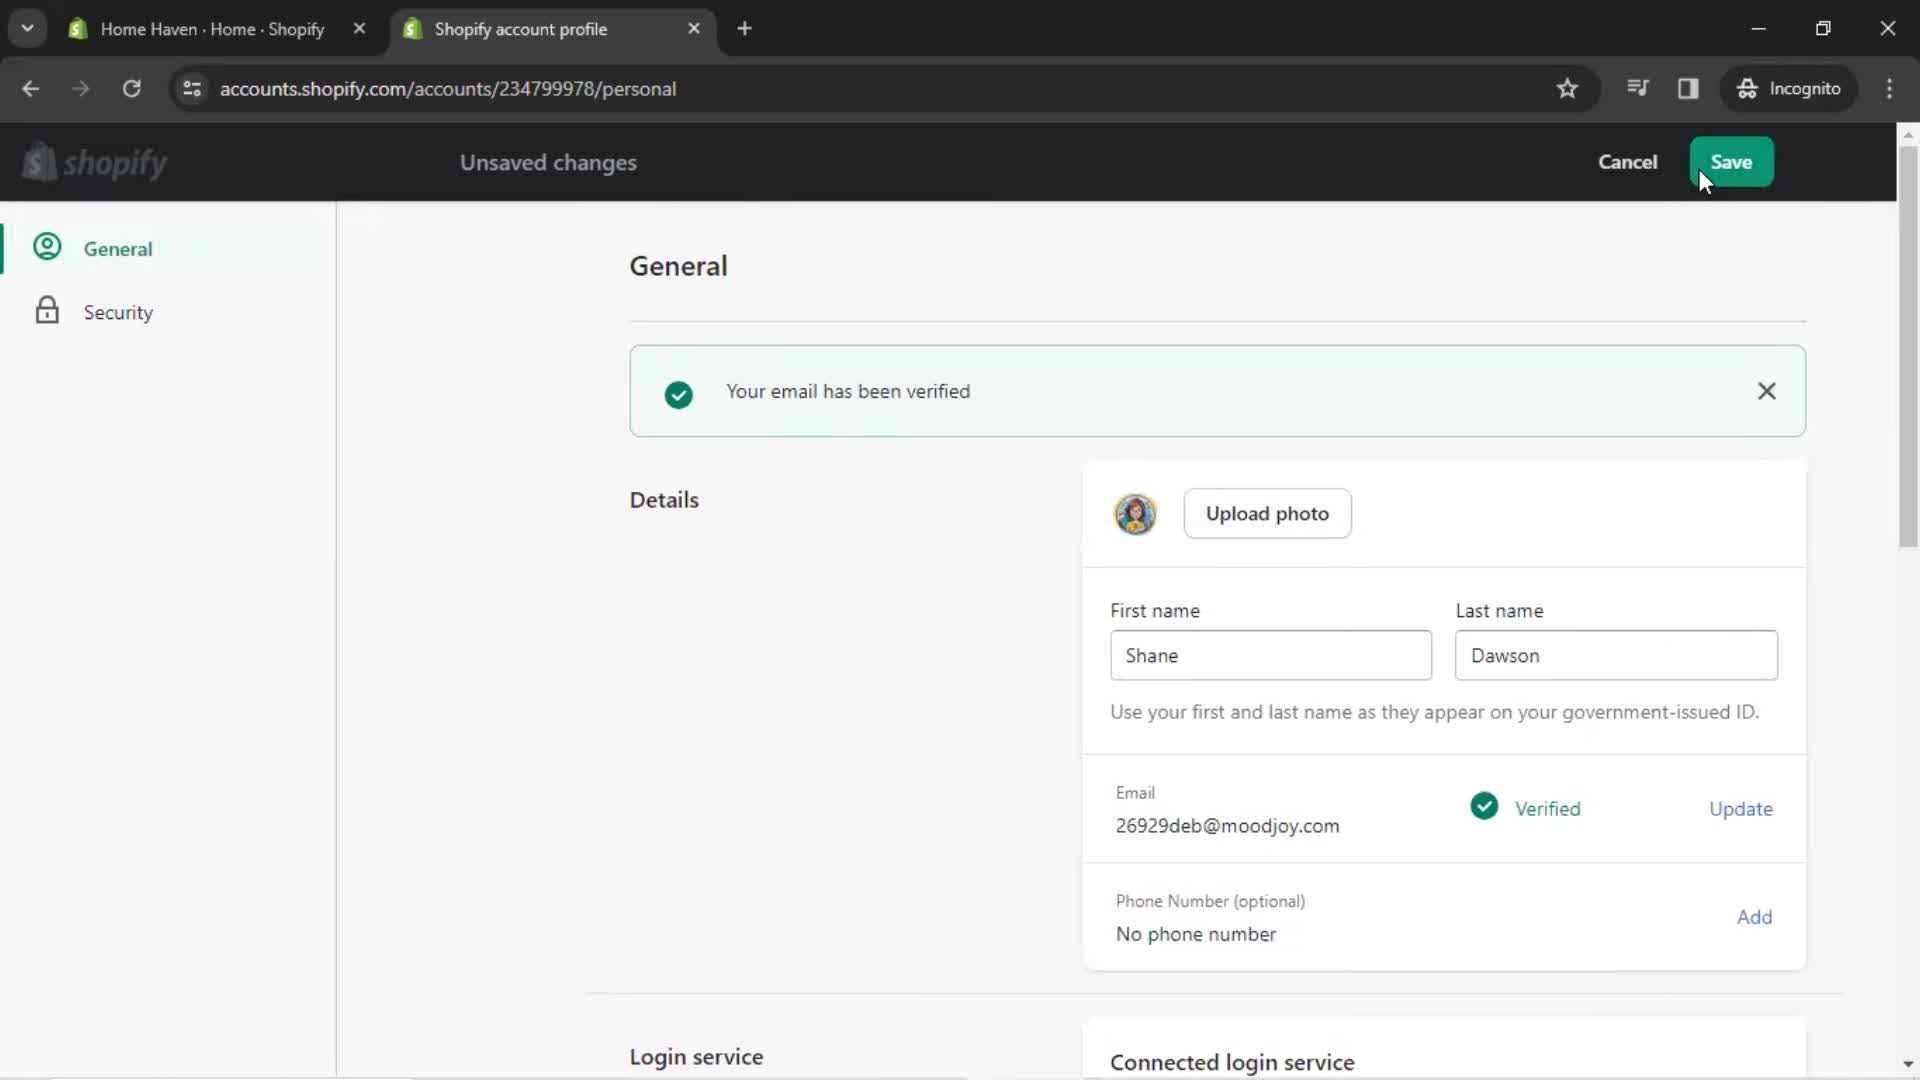Open a new browser tab
Image resolution: width=1920 pixels, height=1080 pixels.
(744, 28)
